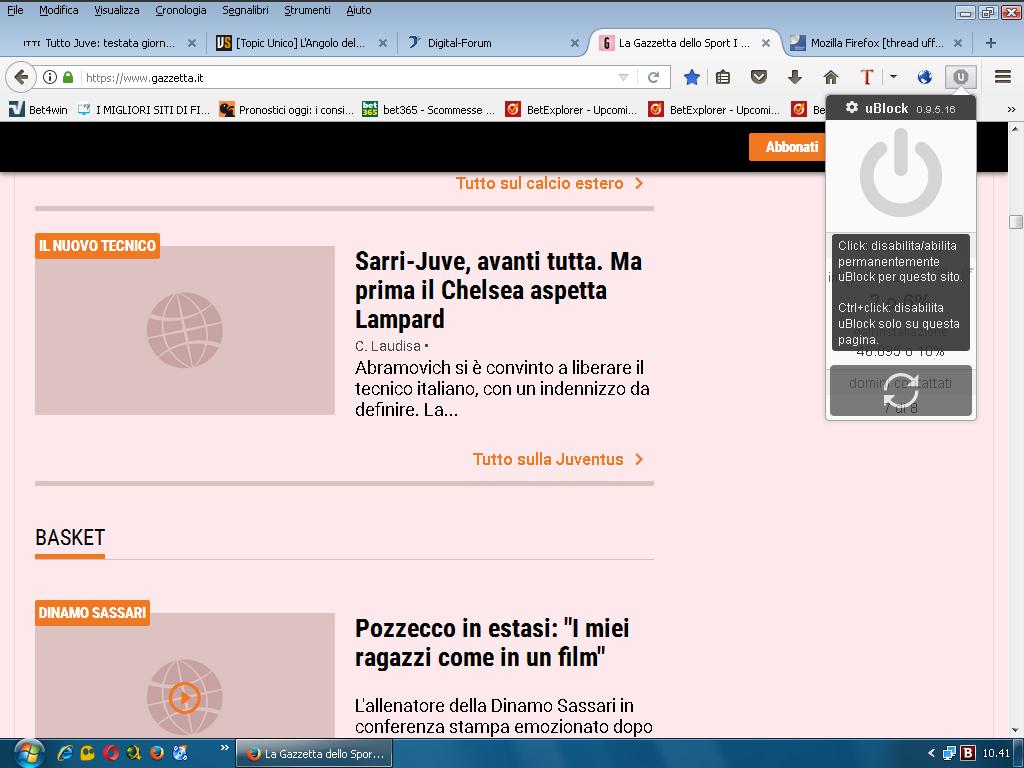Viewport: 1024px width, 768px height.
Task: Expand the address bar history dropdown
Action: pos(623,78)
